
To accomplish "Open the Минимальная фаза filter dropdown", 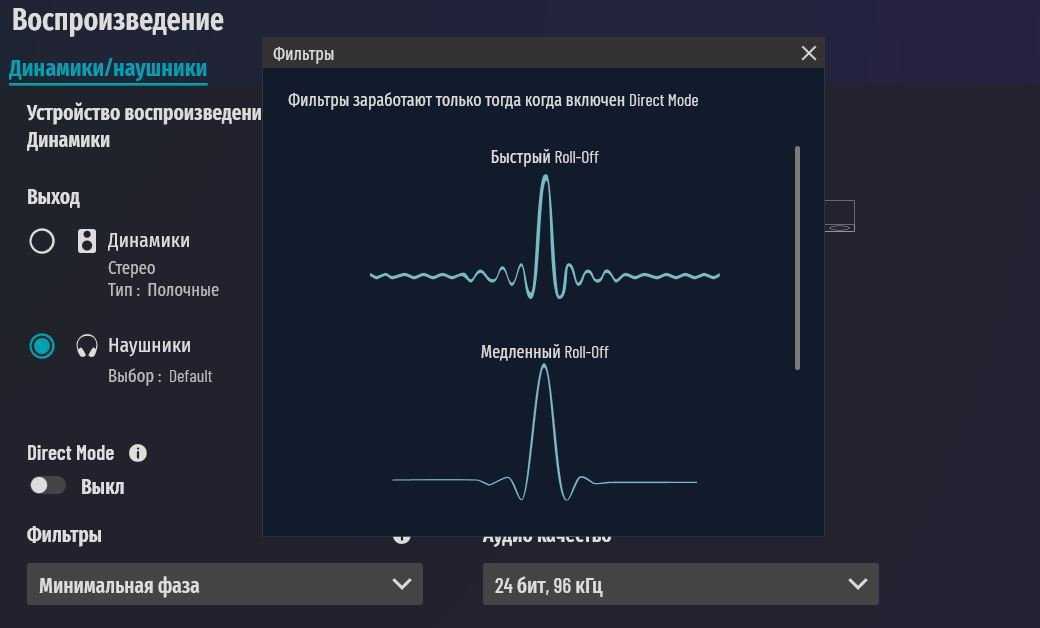I will pos(225,584).
